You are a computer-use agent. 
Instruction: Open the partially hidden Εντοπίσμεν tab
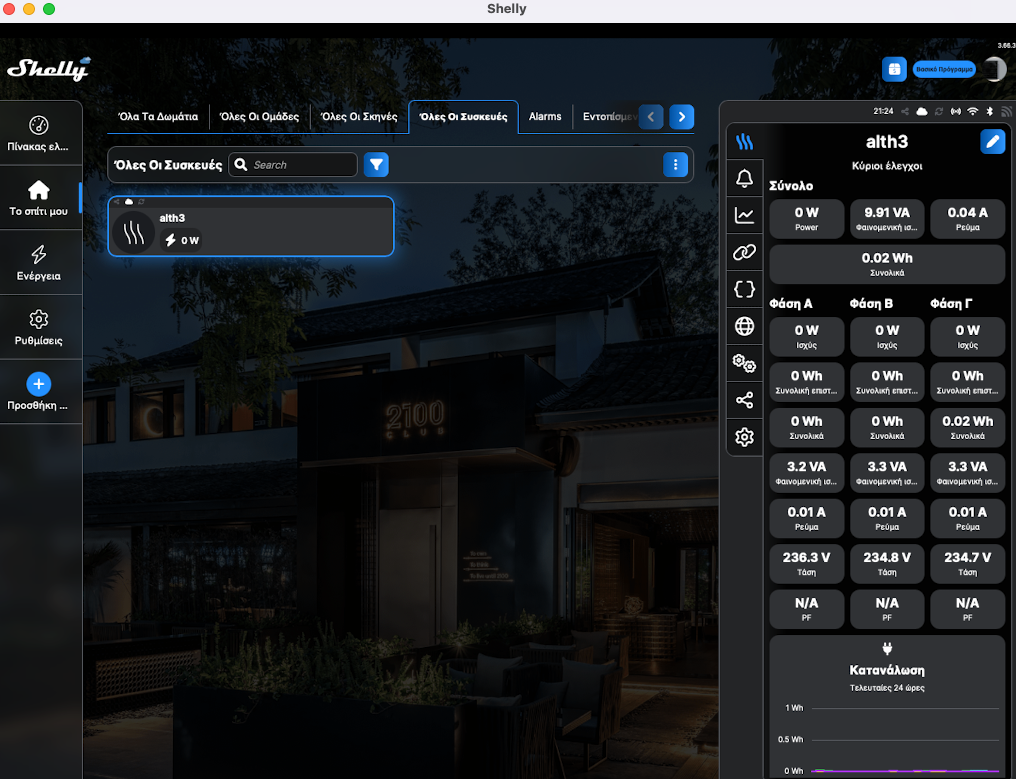pyautogui.click(x=609, y=117)
